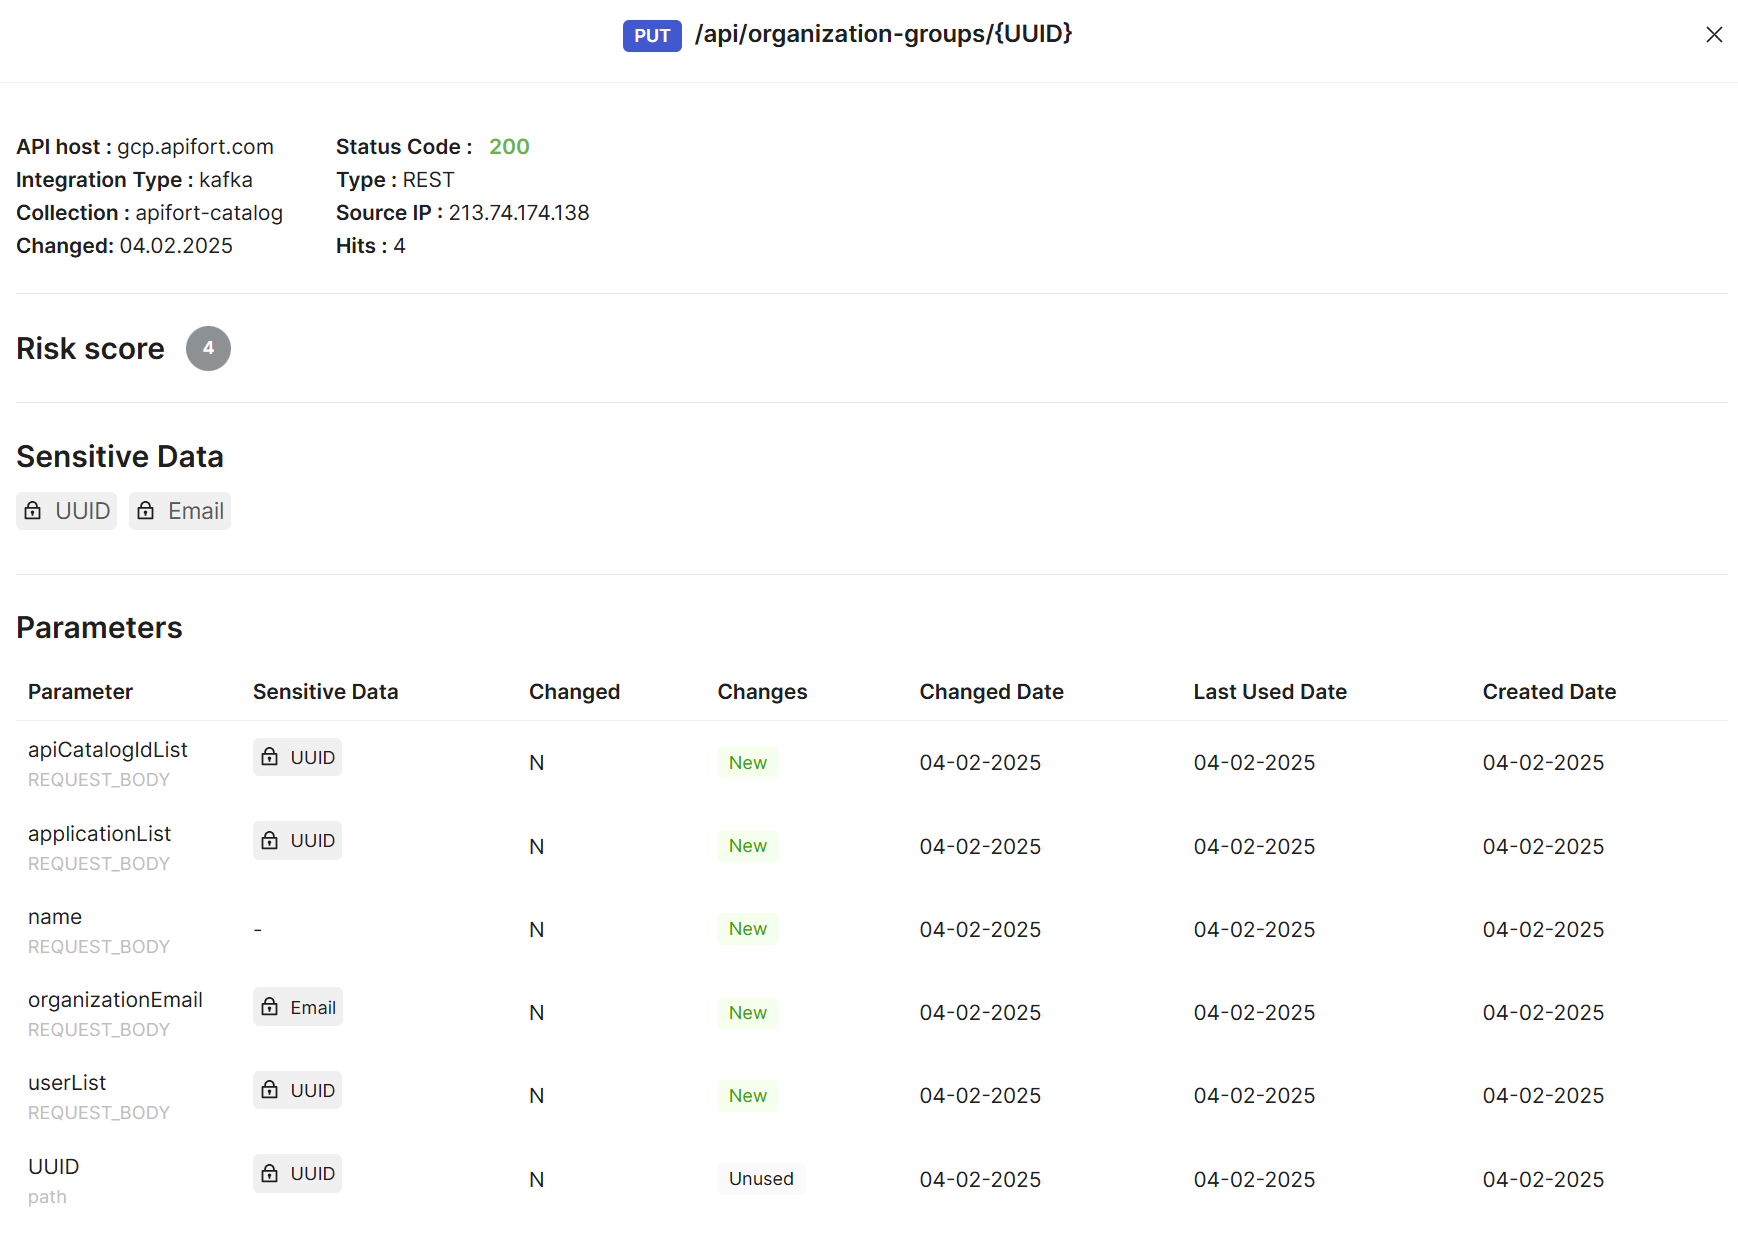Click lock icon in applicationList row
The image size is (1738, 1246).
click(270, 841)
